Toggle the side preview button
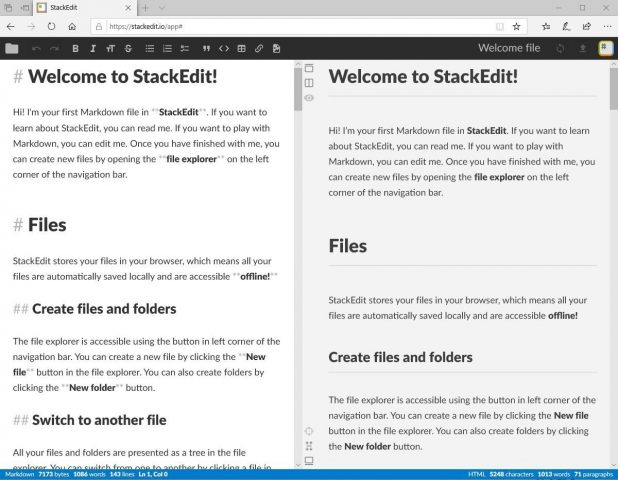The width and height of the screenshot is (618, 480). 309,83
